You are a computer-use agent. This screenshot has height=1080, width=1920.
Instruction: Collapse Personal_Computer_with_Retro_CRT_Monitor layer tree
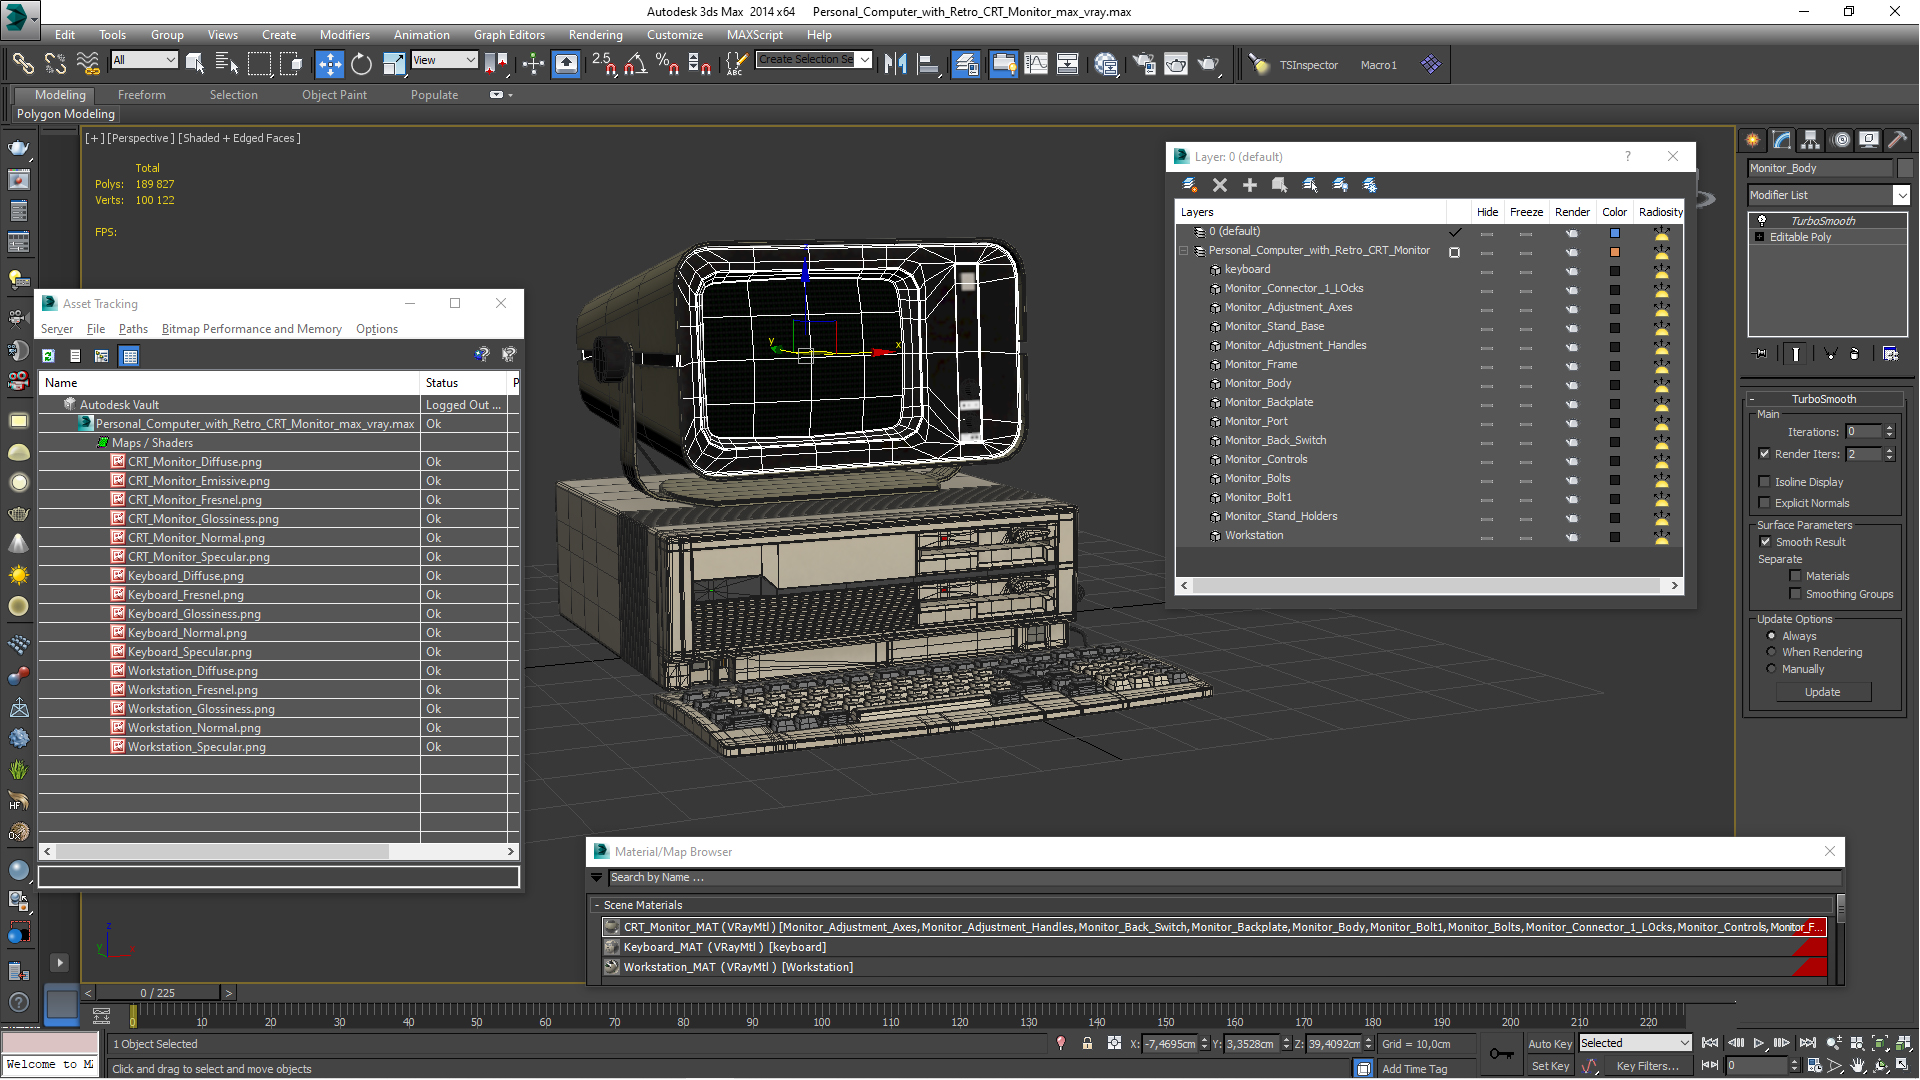(1184, 251)
